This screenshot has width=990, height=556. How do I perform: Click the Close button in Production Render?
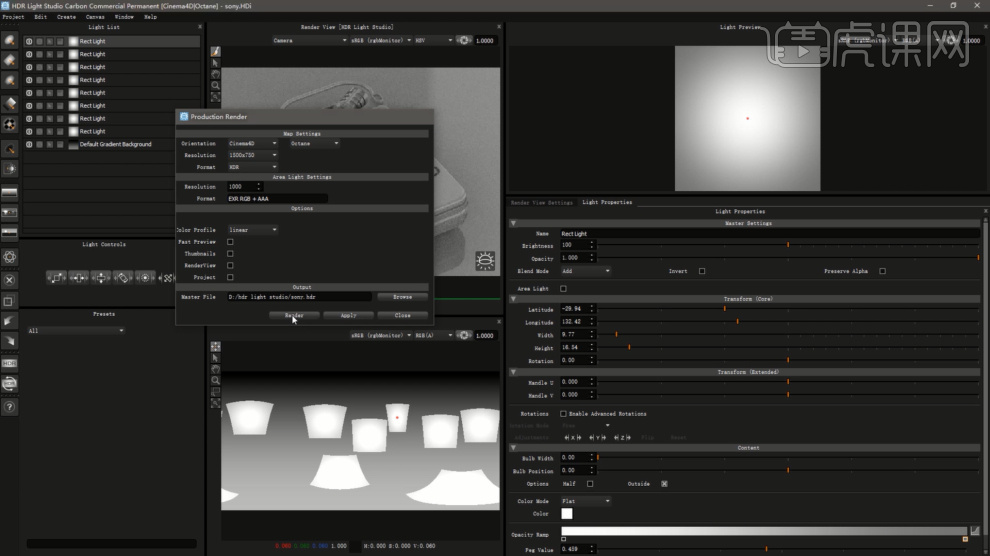(402, 315)
